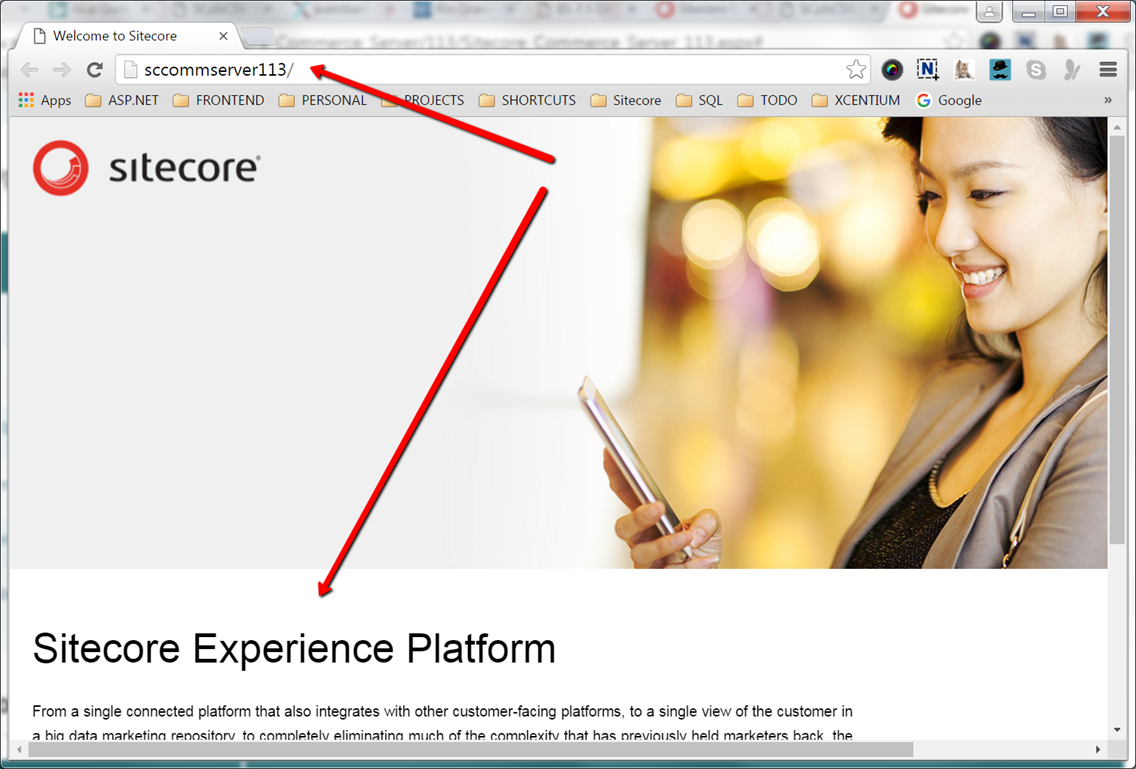The image size is (1136, 769).
Task: Open the PERSONAL bookmarks folder
Action: [323, 100]
